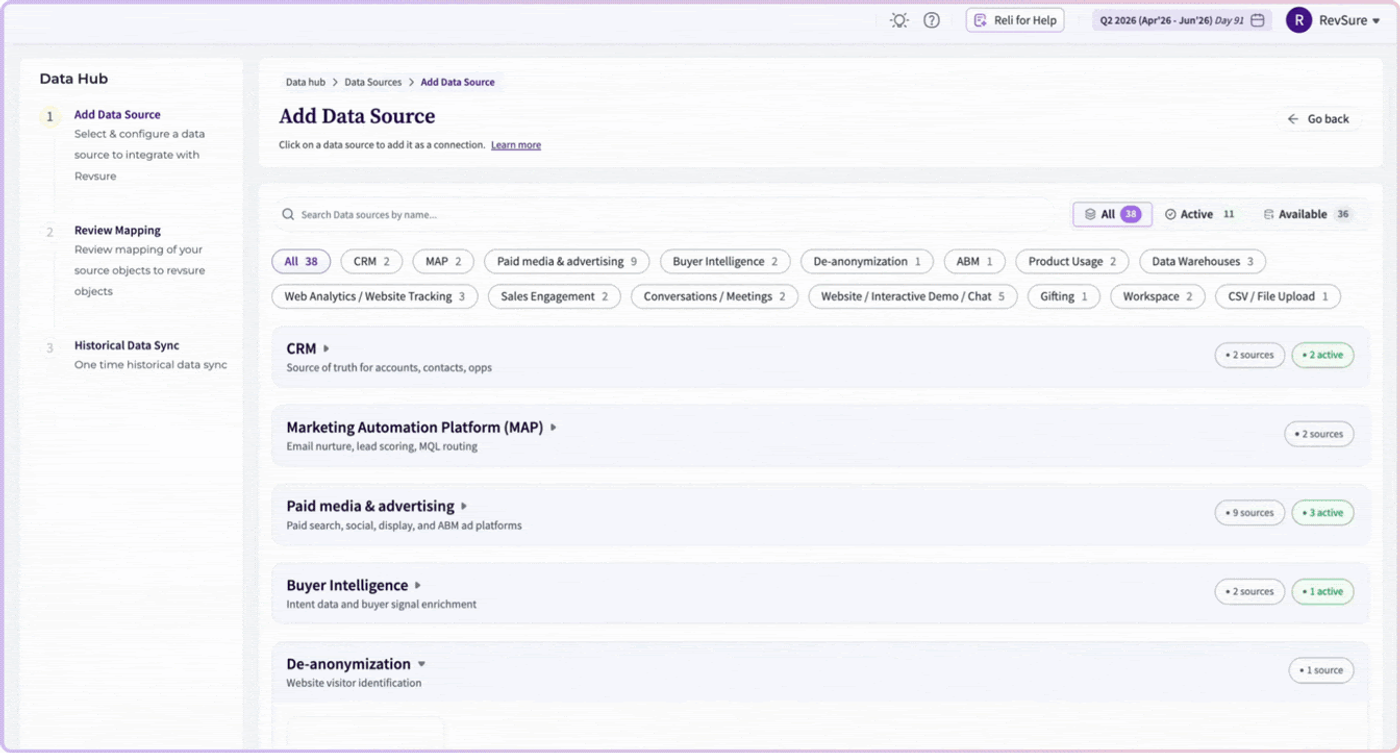Select the CRM 2 category chip
Viewport: 1400px width, 753px height.
pos(372,261)
